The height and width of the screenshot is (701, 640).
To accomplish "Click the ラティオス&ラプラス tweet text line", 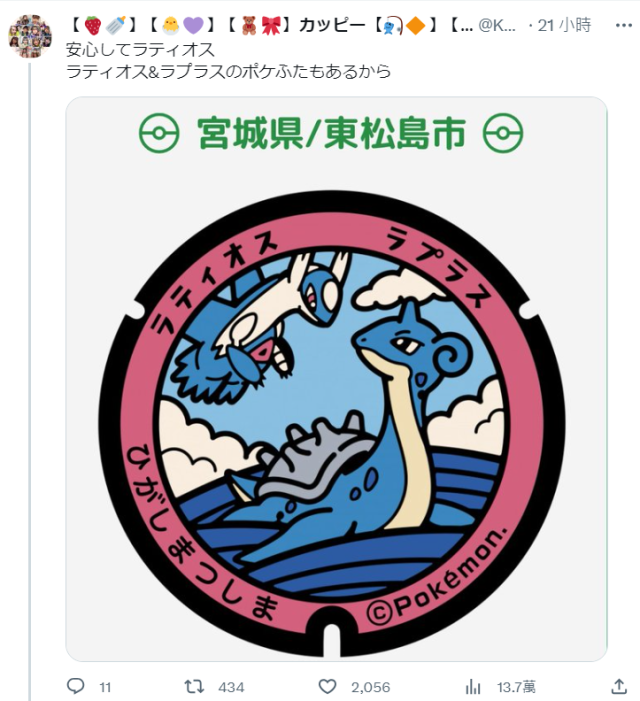I will coord(228,71).
